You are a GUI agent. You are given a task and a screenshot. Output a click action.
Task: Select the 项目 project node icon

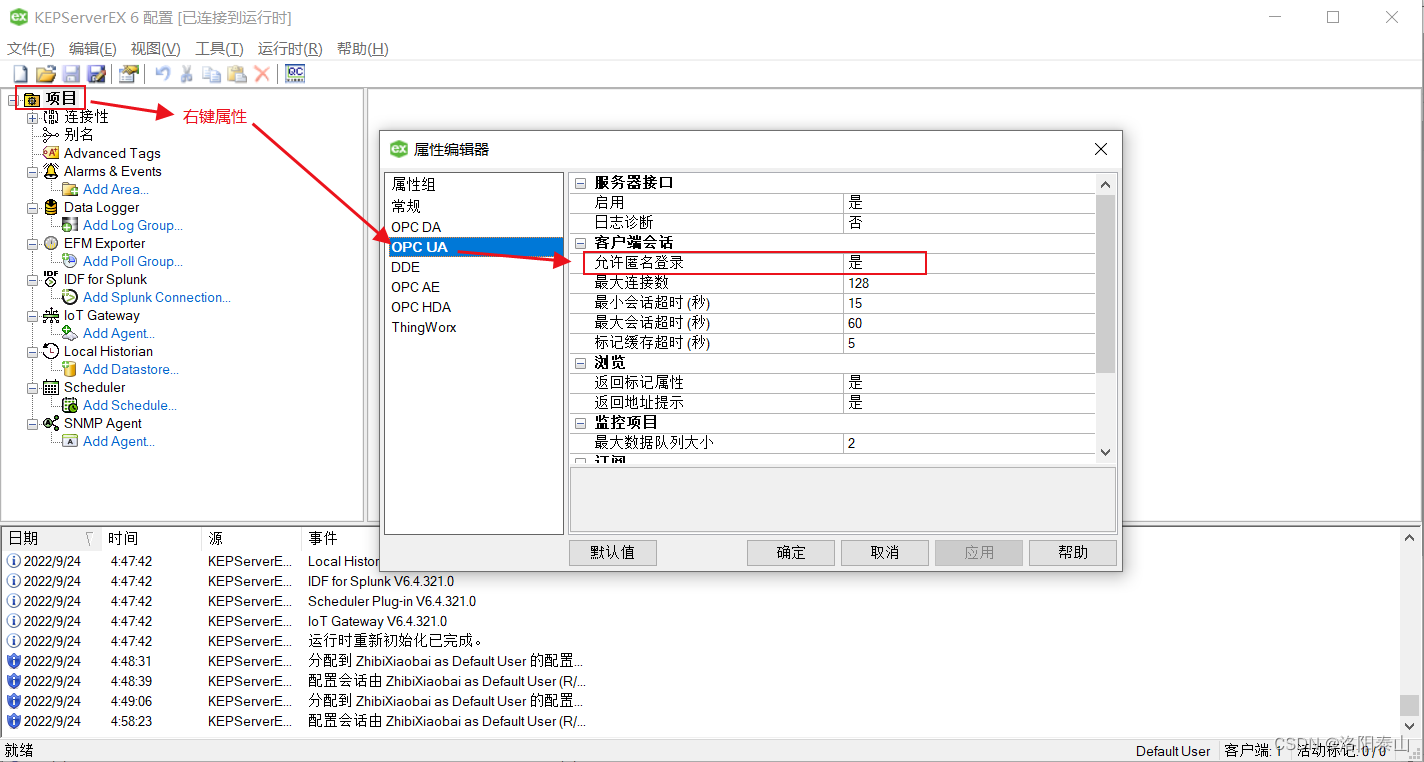click(31, 99)
